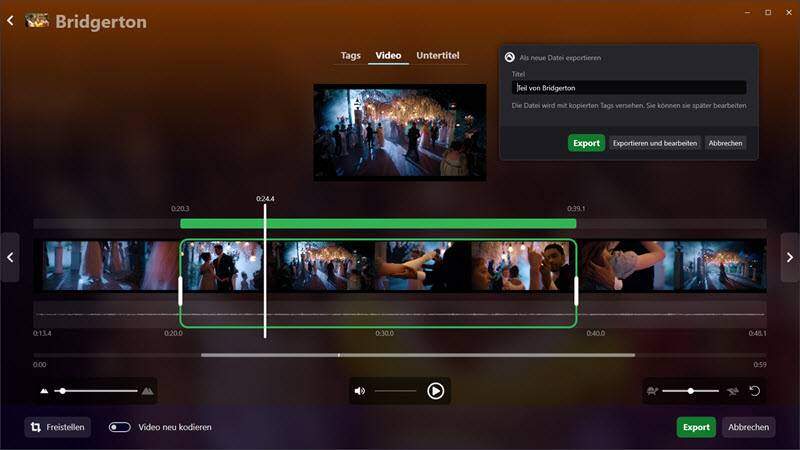The height and width of the screenshot is (450, 800).
Task: Click the rabbit fast-speed icon
Action: click(732, 391)
